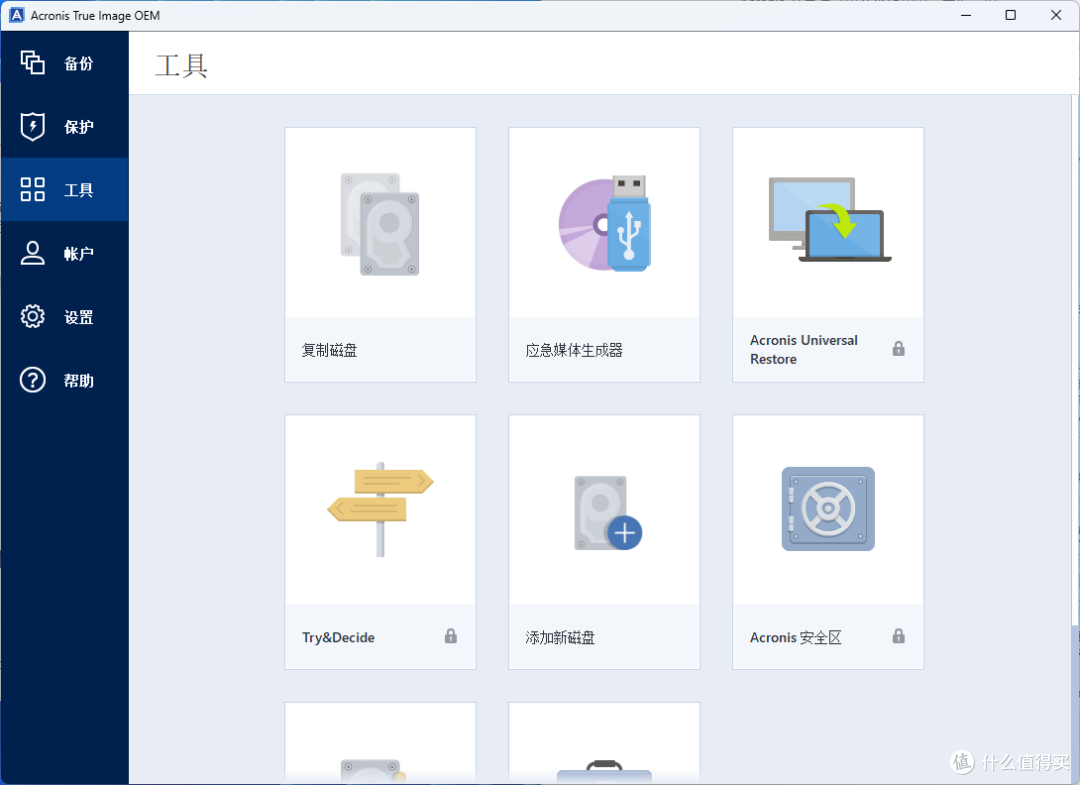Click the Acronis 安全区 safe vault icon

(x=828, y=509)
